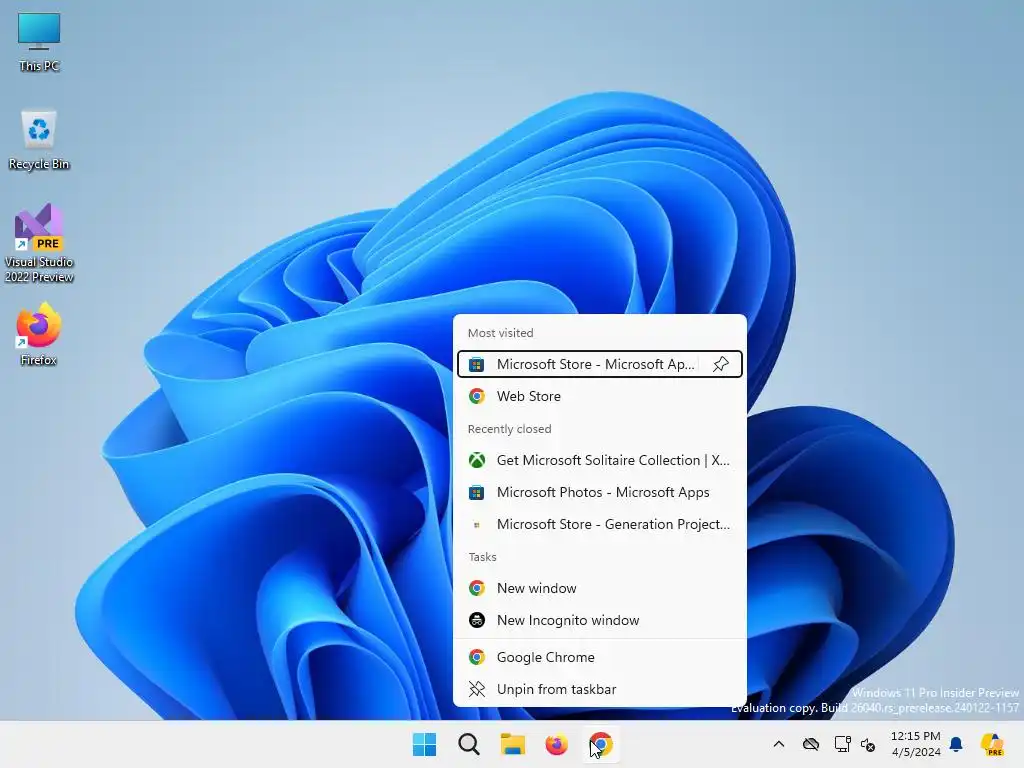Open network status tray icon
Screen dimensions: 1024x768
pos(842,744)
